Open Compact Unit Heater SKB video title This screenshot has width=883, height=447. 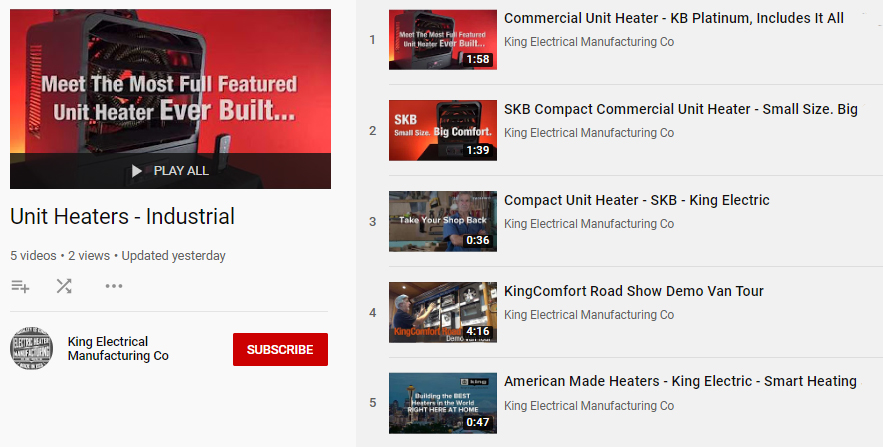click(x=636, y=200)
